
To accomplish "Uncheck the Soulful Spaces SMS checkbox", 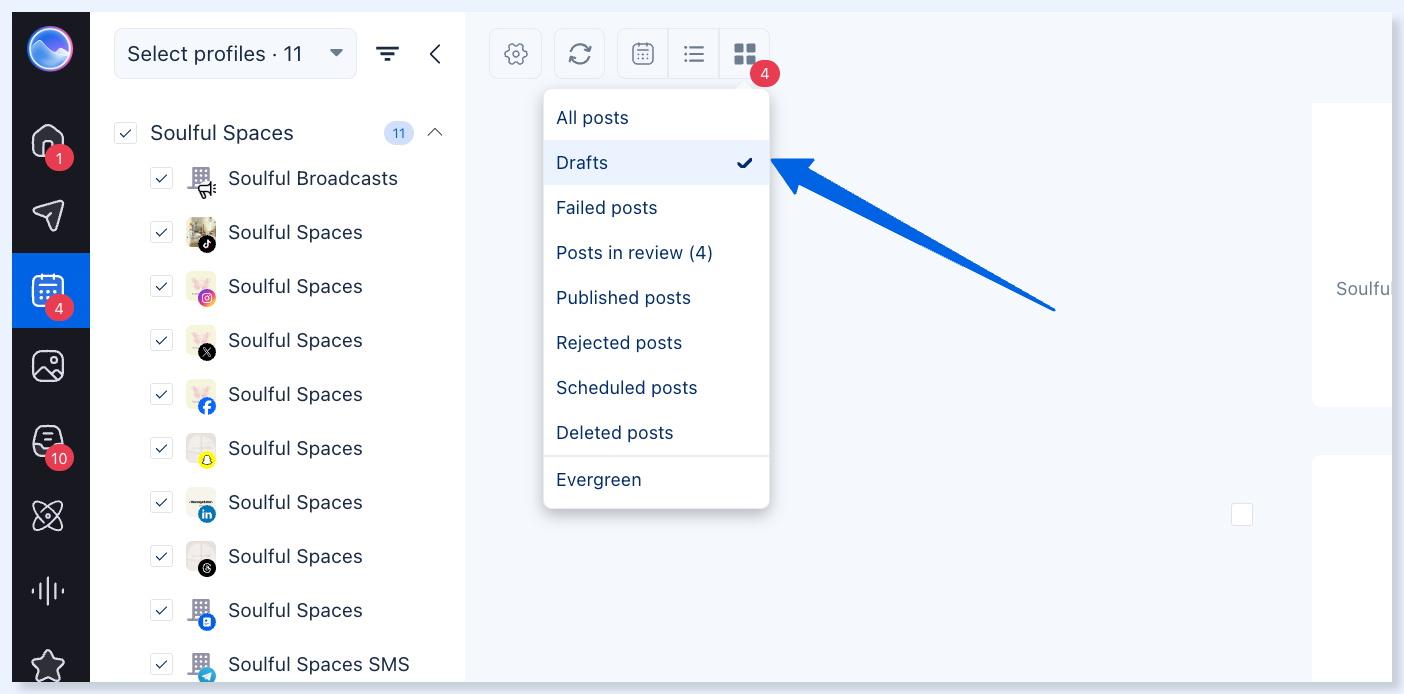I will click(161, 664).
